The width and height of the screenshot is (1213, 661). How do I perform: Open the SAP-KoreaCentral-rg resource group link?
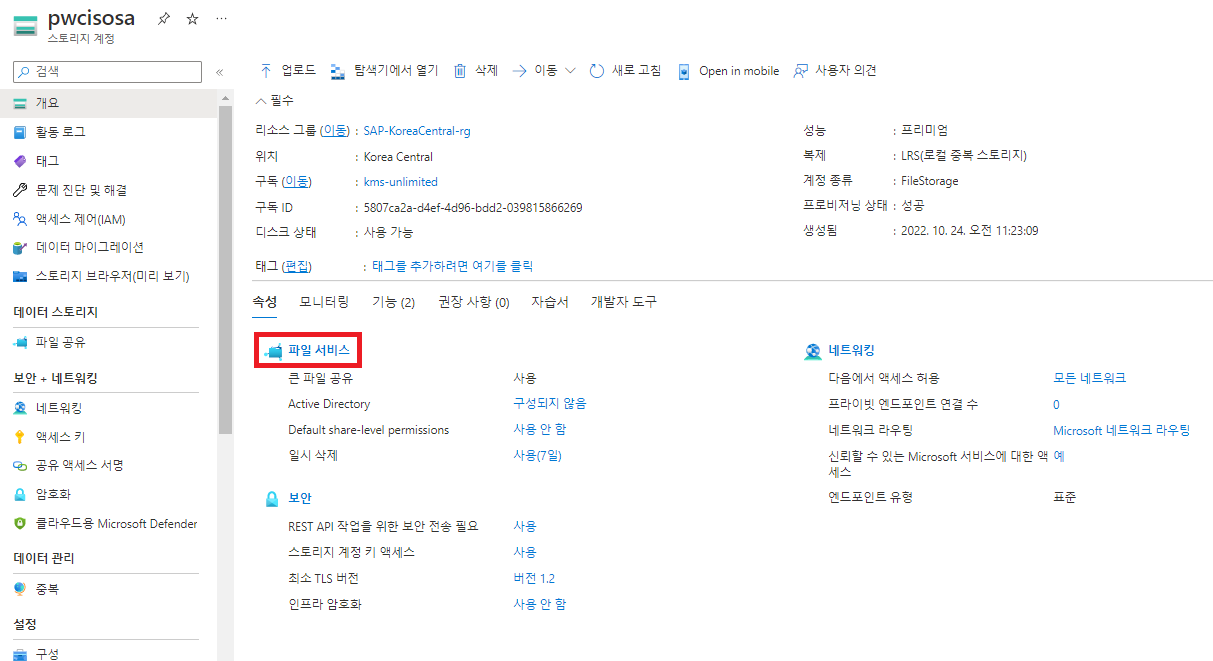(x=417, y=131)
